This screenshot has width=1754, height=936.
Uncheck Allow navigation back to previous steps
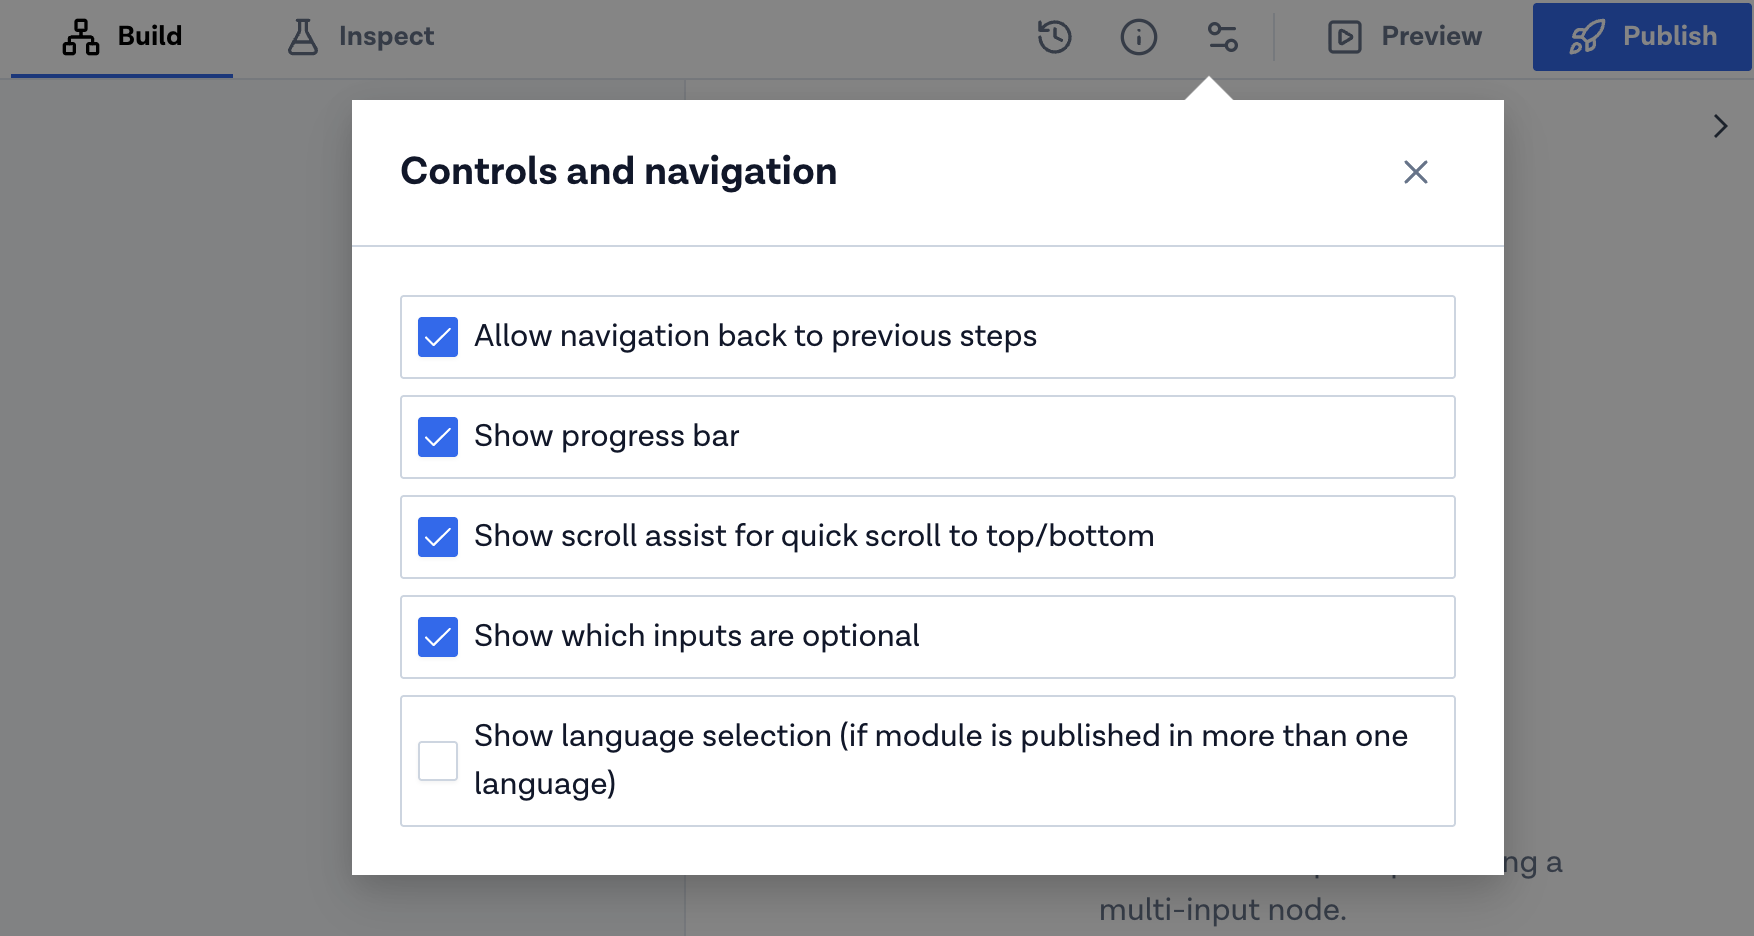[437, 337]
